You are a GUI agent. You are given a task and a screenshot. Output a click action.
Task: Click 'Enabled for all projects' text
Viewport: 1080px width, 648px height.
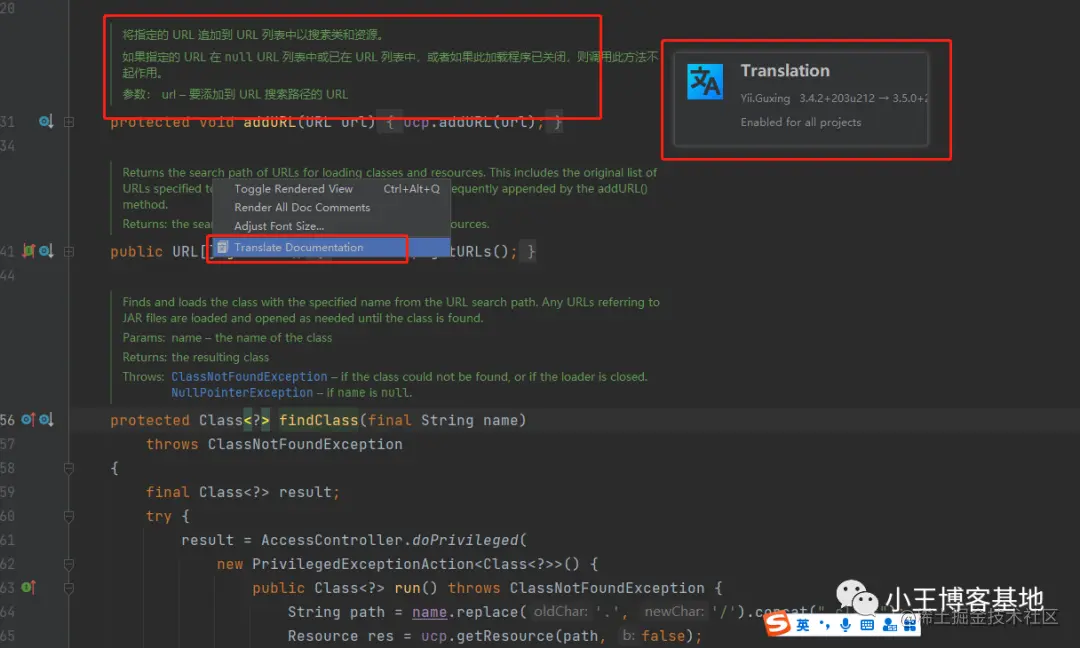click(800, 122)
